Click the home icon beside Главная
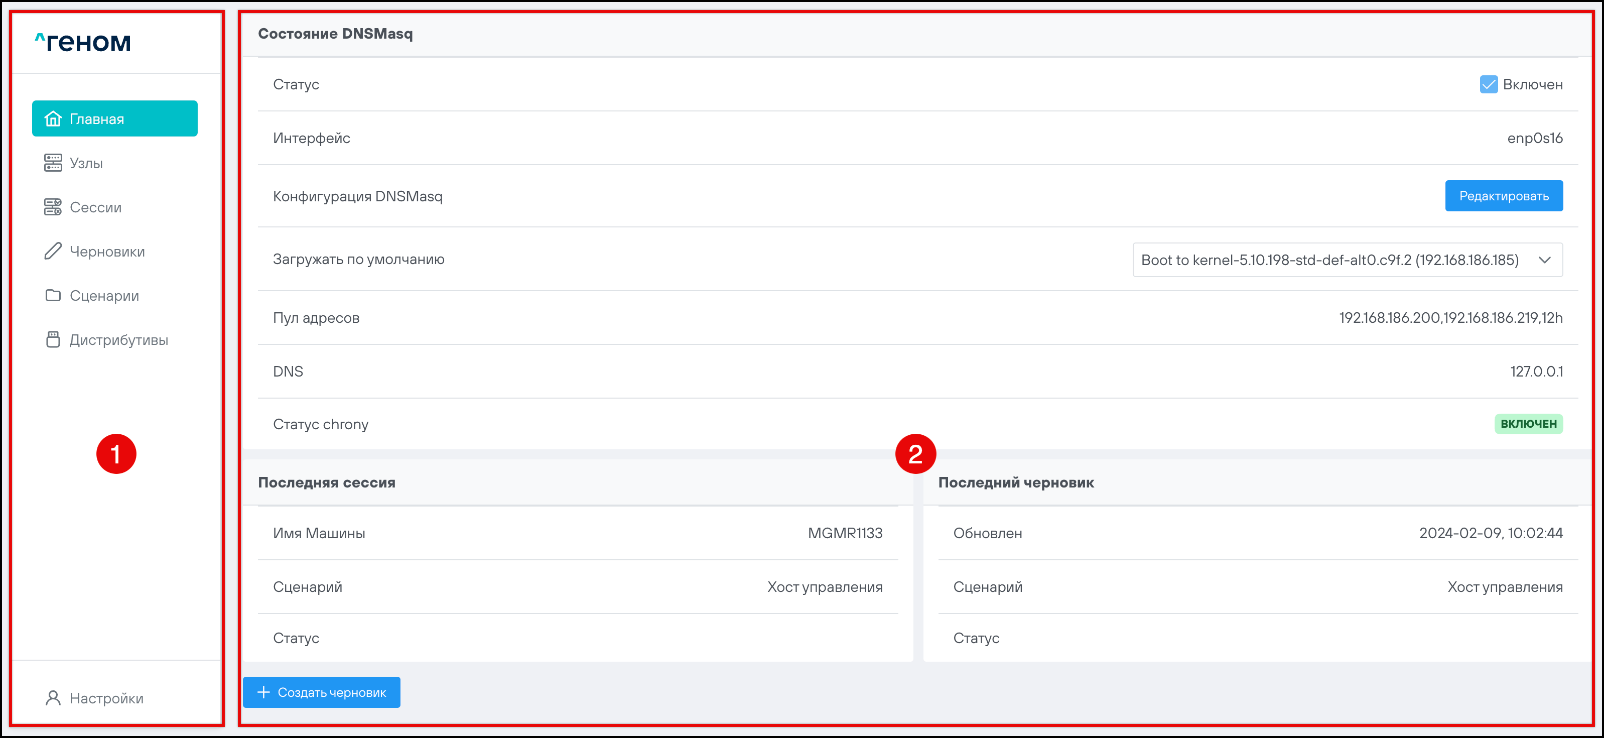Image resolution: width=1604 pixels, height=738 pixels. (54, 119)
